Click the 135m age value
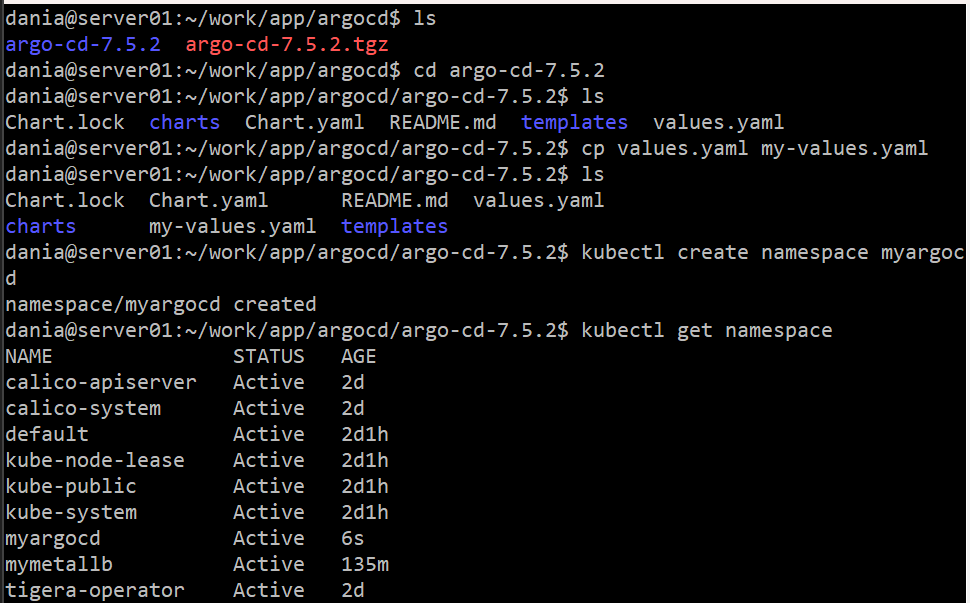970x603 pixels. click(365, 564)
